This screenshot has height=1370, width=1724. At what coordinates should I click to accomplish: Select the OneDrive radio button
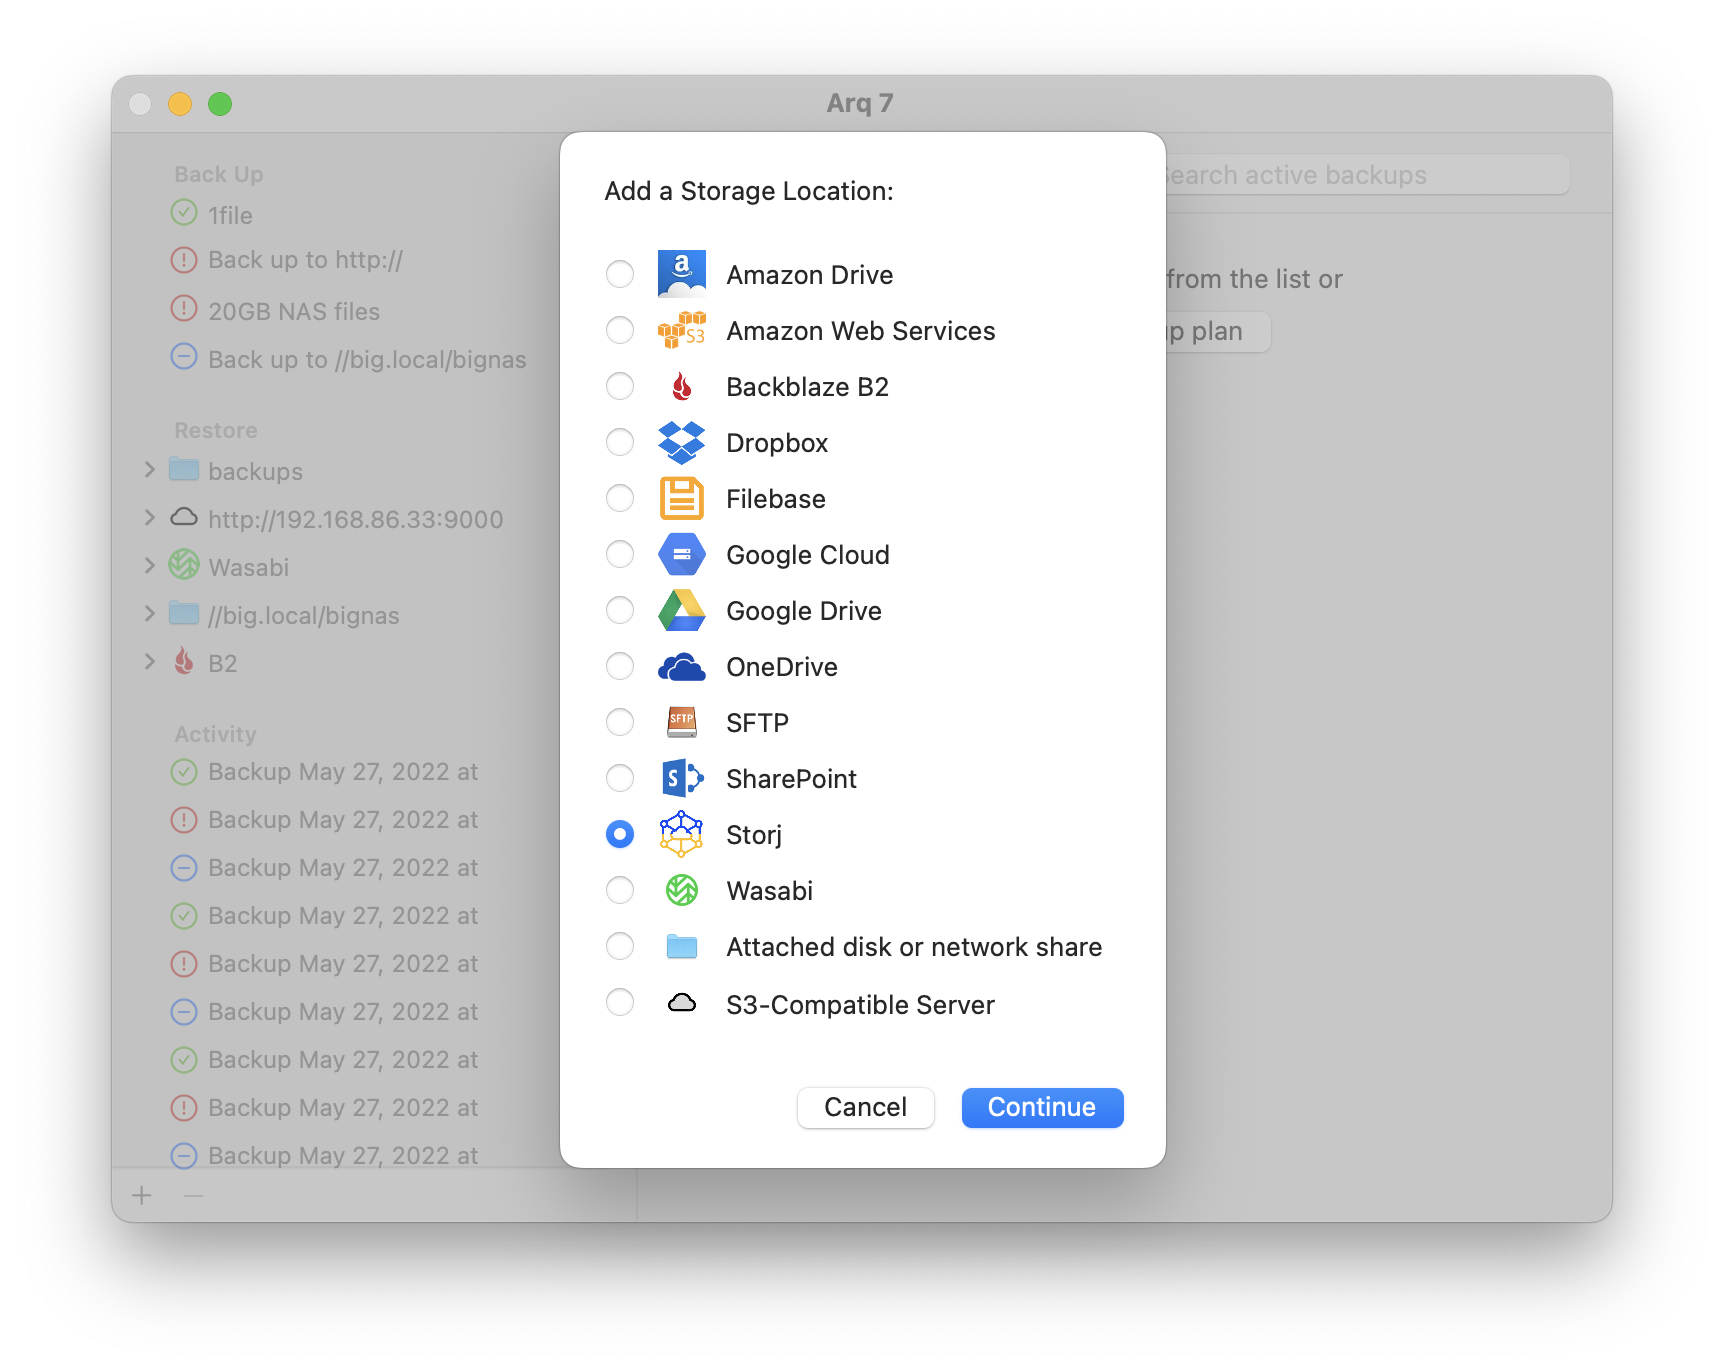tap(620, 666)
